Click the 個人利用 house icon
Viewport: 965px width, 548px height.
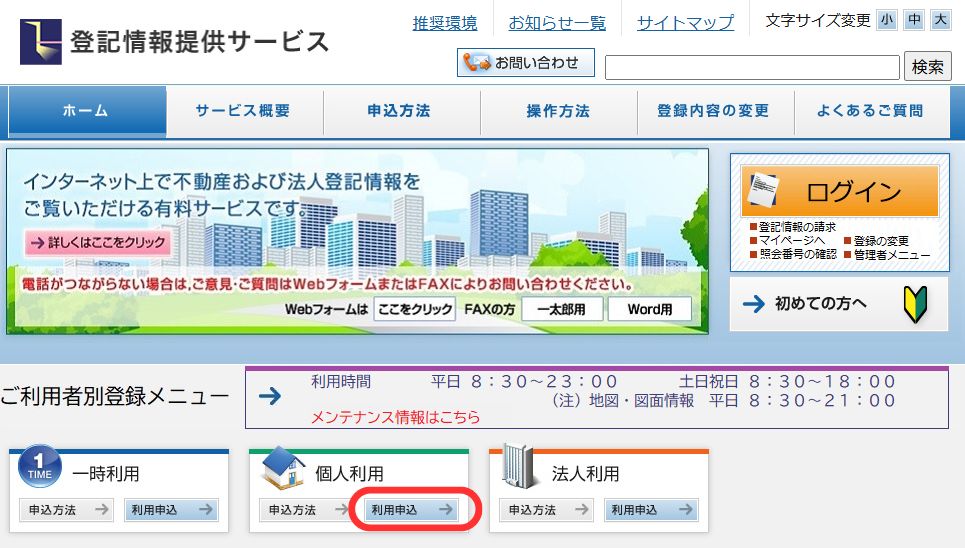pos(283,468)
